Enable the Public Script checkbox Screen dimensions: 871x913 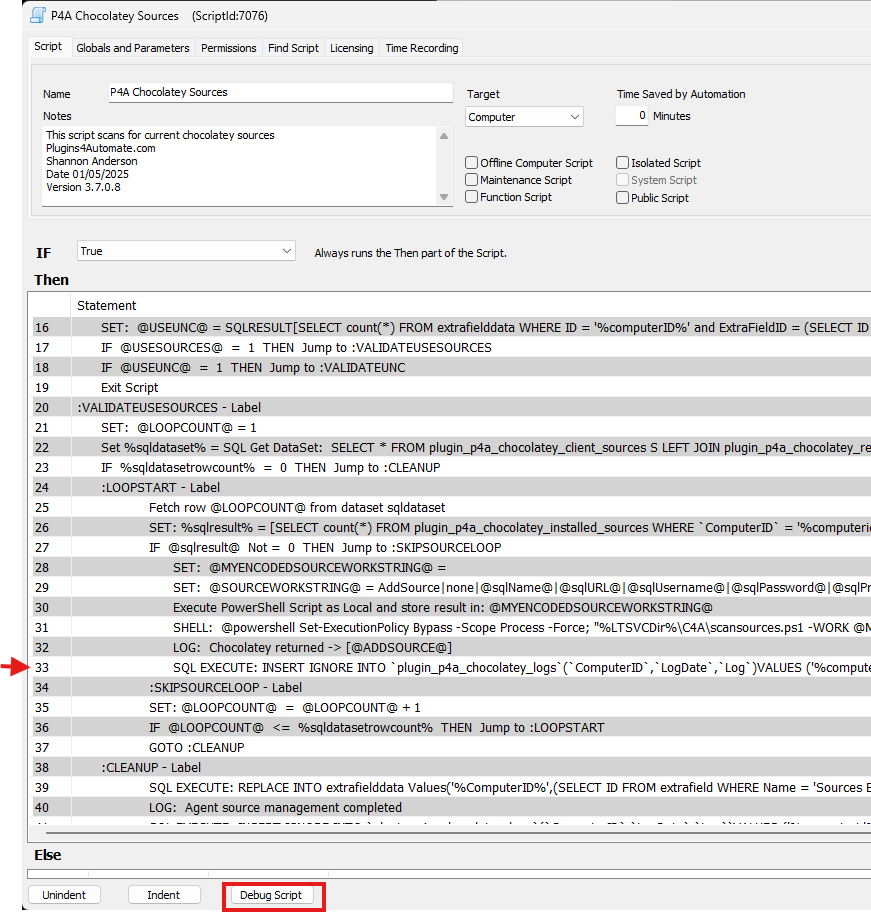622,197
